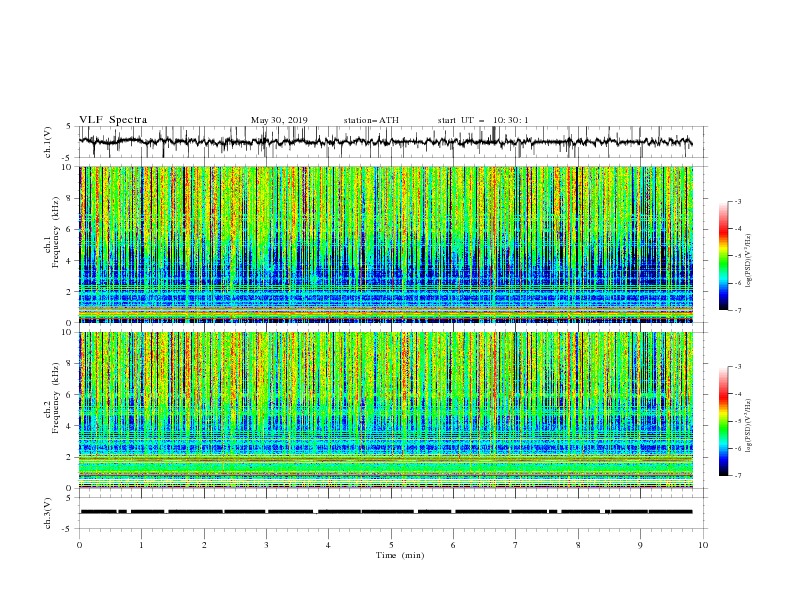Click the "4" kHz tick of ch.2 spectrogram
Image resolution: width=792 pixels, height=612 pixels.
(69, 426)
